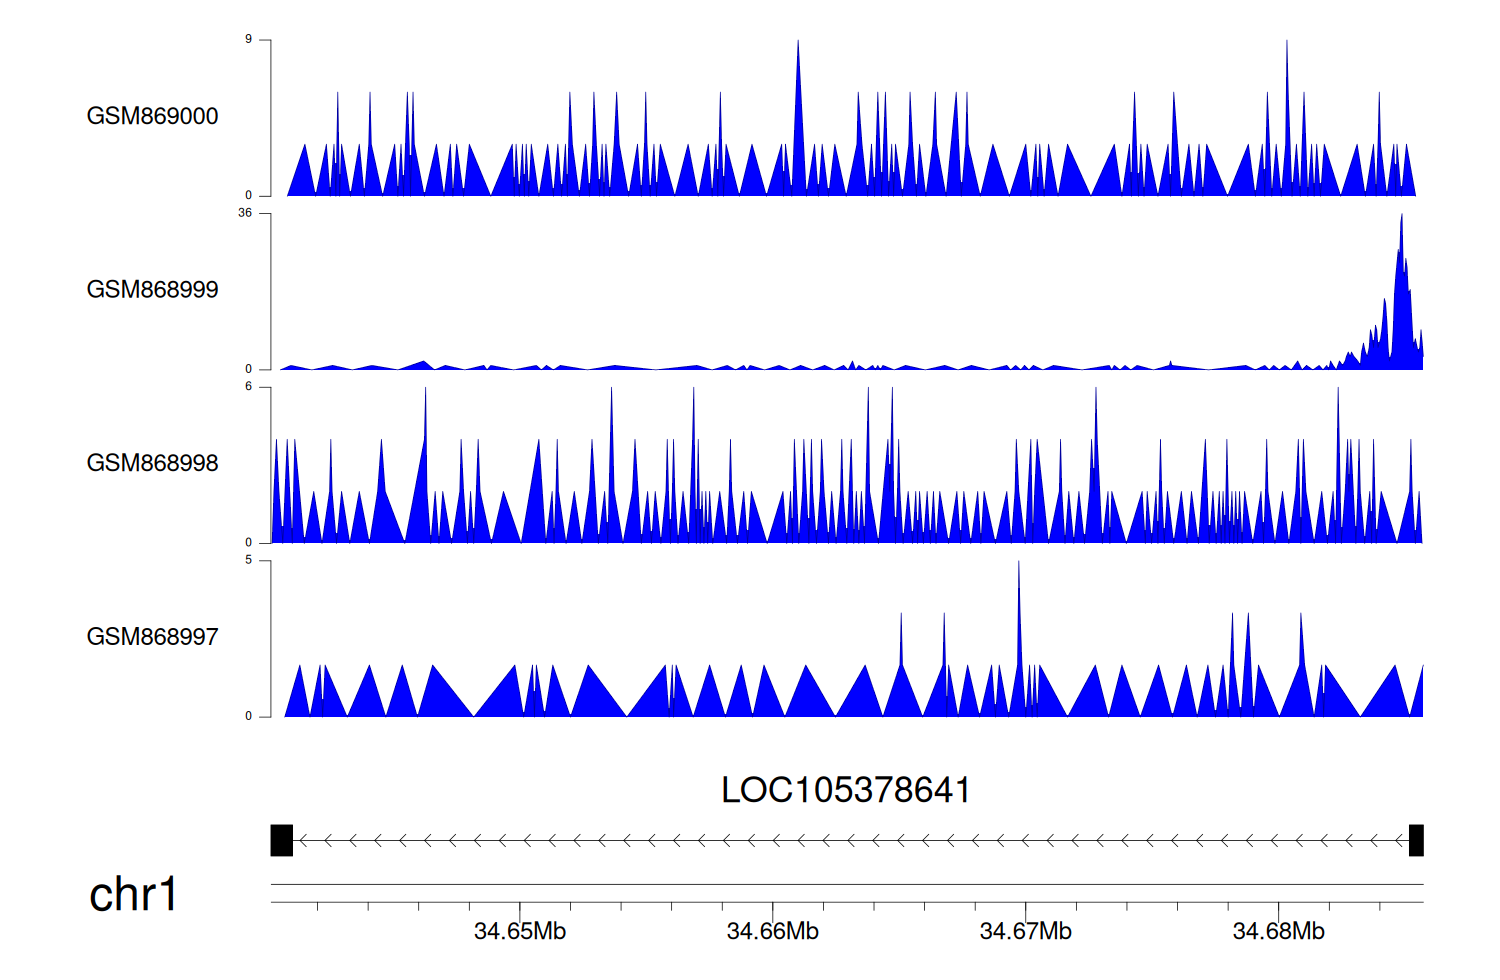Click the y-axis maximum 5 on GSM868997
1500x980 pixels.
(x=249, y=560)
